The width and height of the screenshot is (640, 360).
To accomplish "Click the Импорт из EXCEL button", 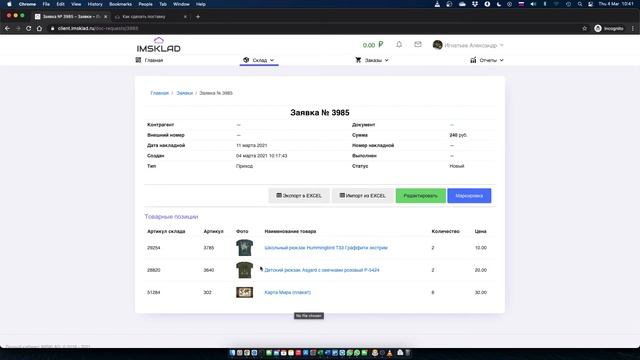I will [362, 196].
